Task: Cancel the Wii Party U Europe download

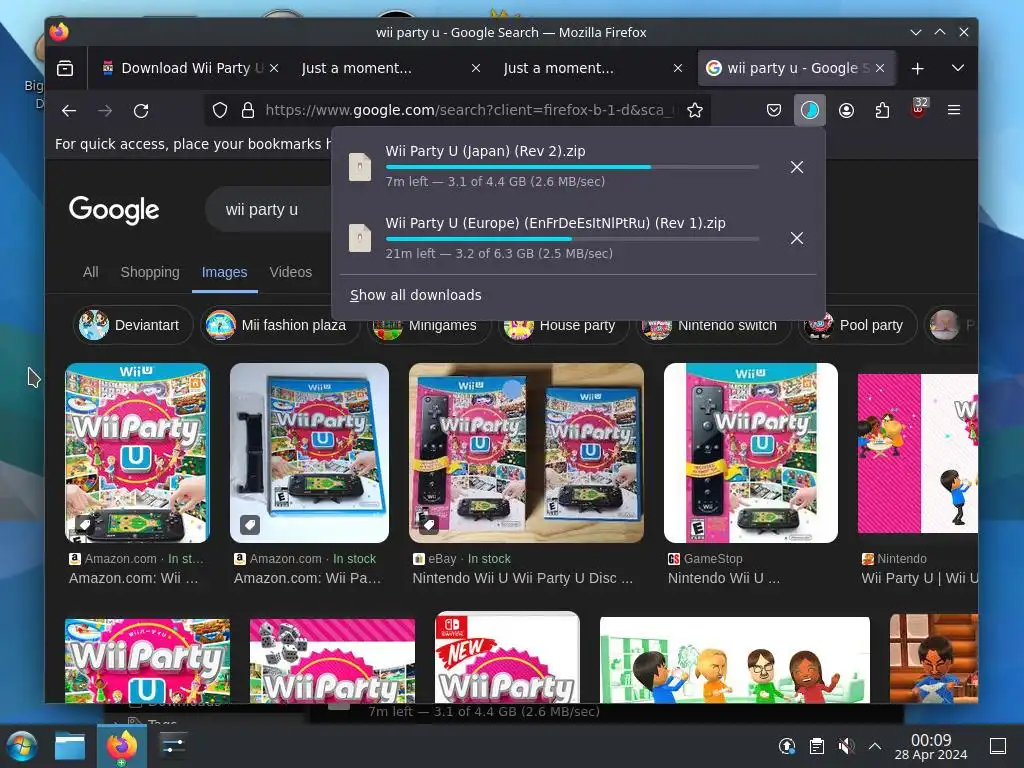Action: 797,238
